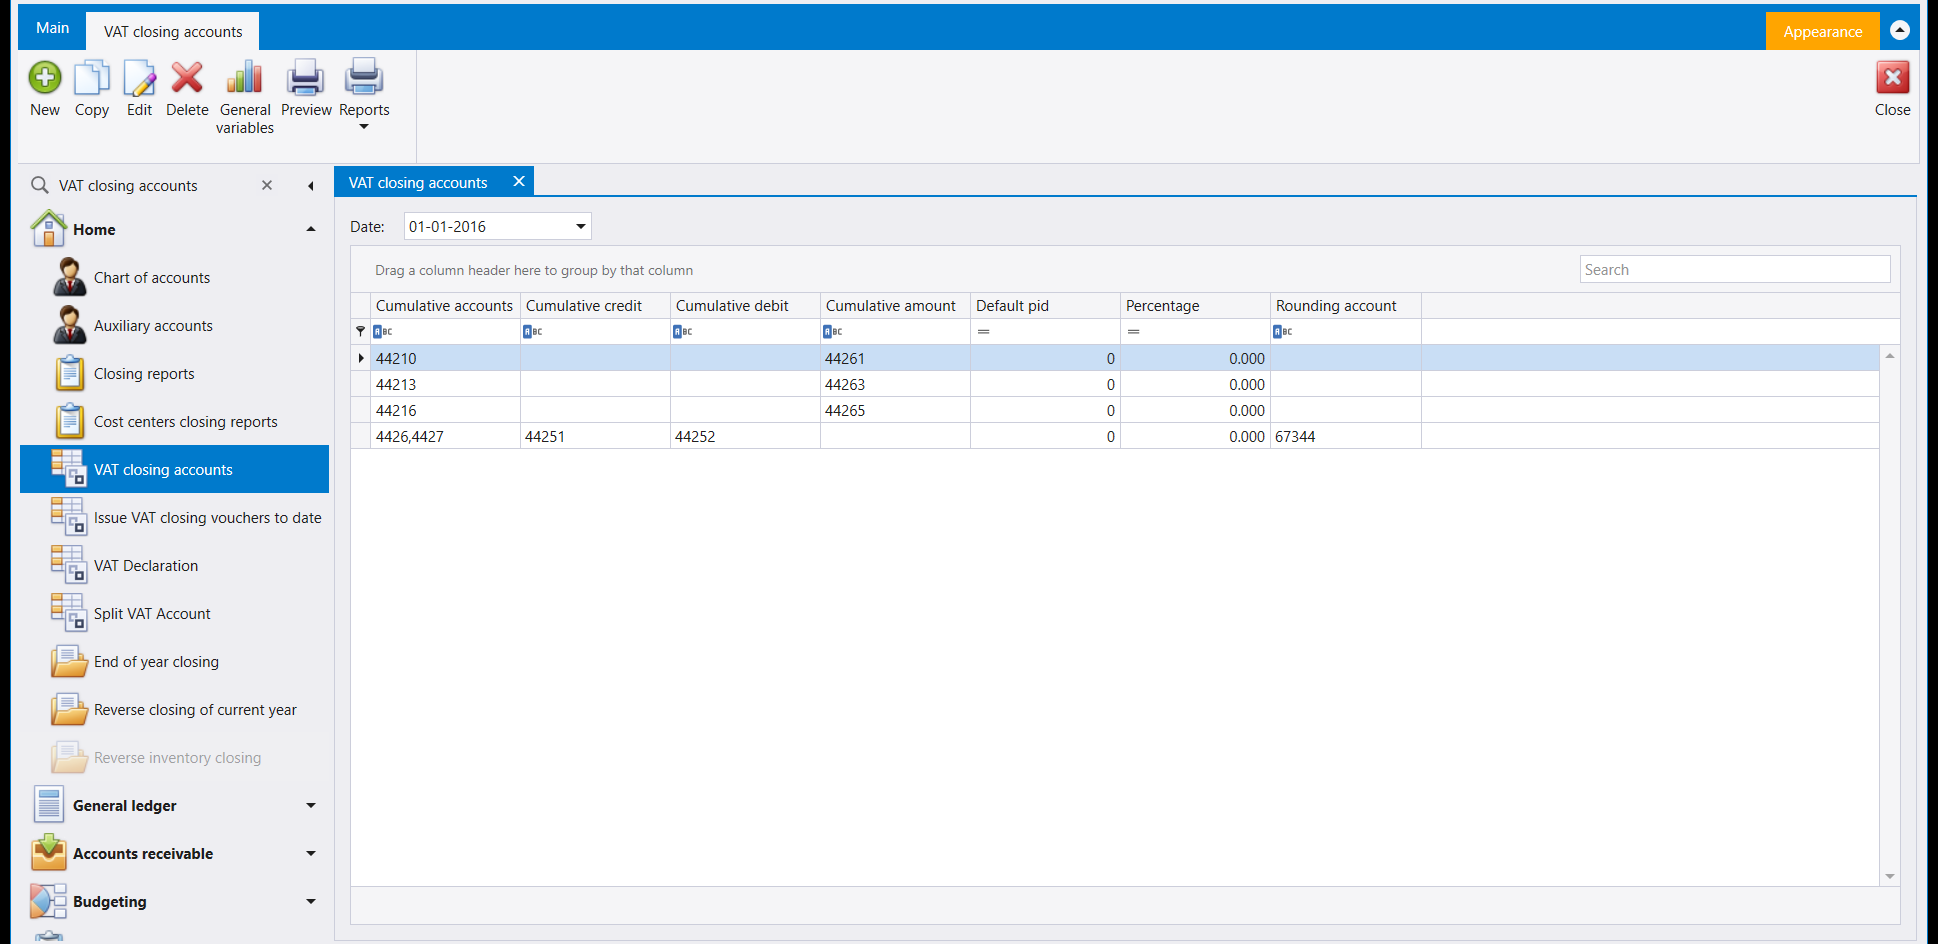Expand the Budgeting section
1938x944 pixels.
[x=311, y=901]
